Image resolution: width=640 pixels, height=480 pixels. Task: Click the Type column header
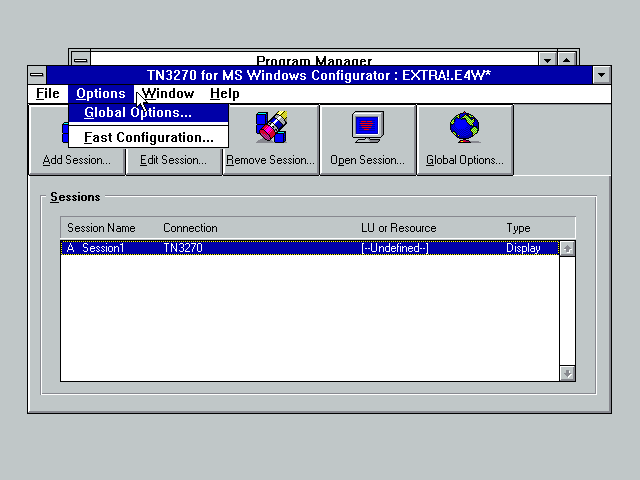(518, 228)
